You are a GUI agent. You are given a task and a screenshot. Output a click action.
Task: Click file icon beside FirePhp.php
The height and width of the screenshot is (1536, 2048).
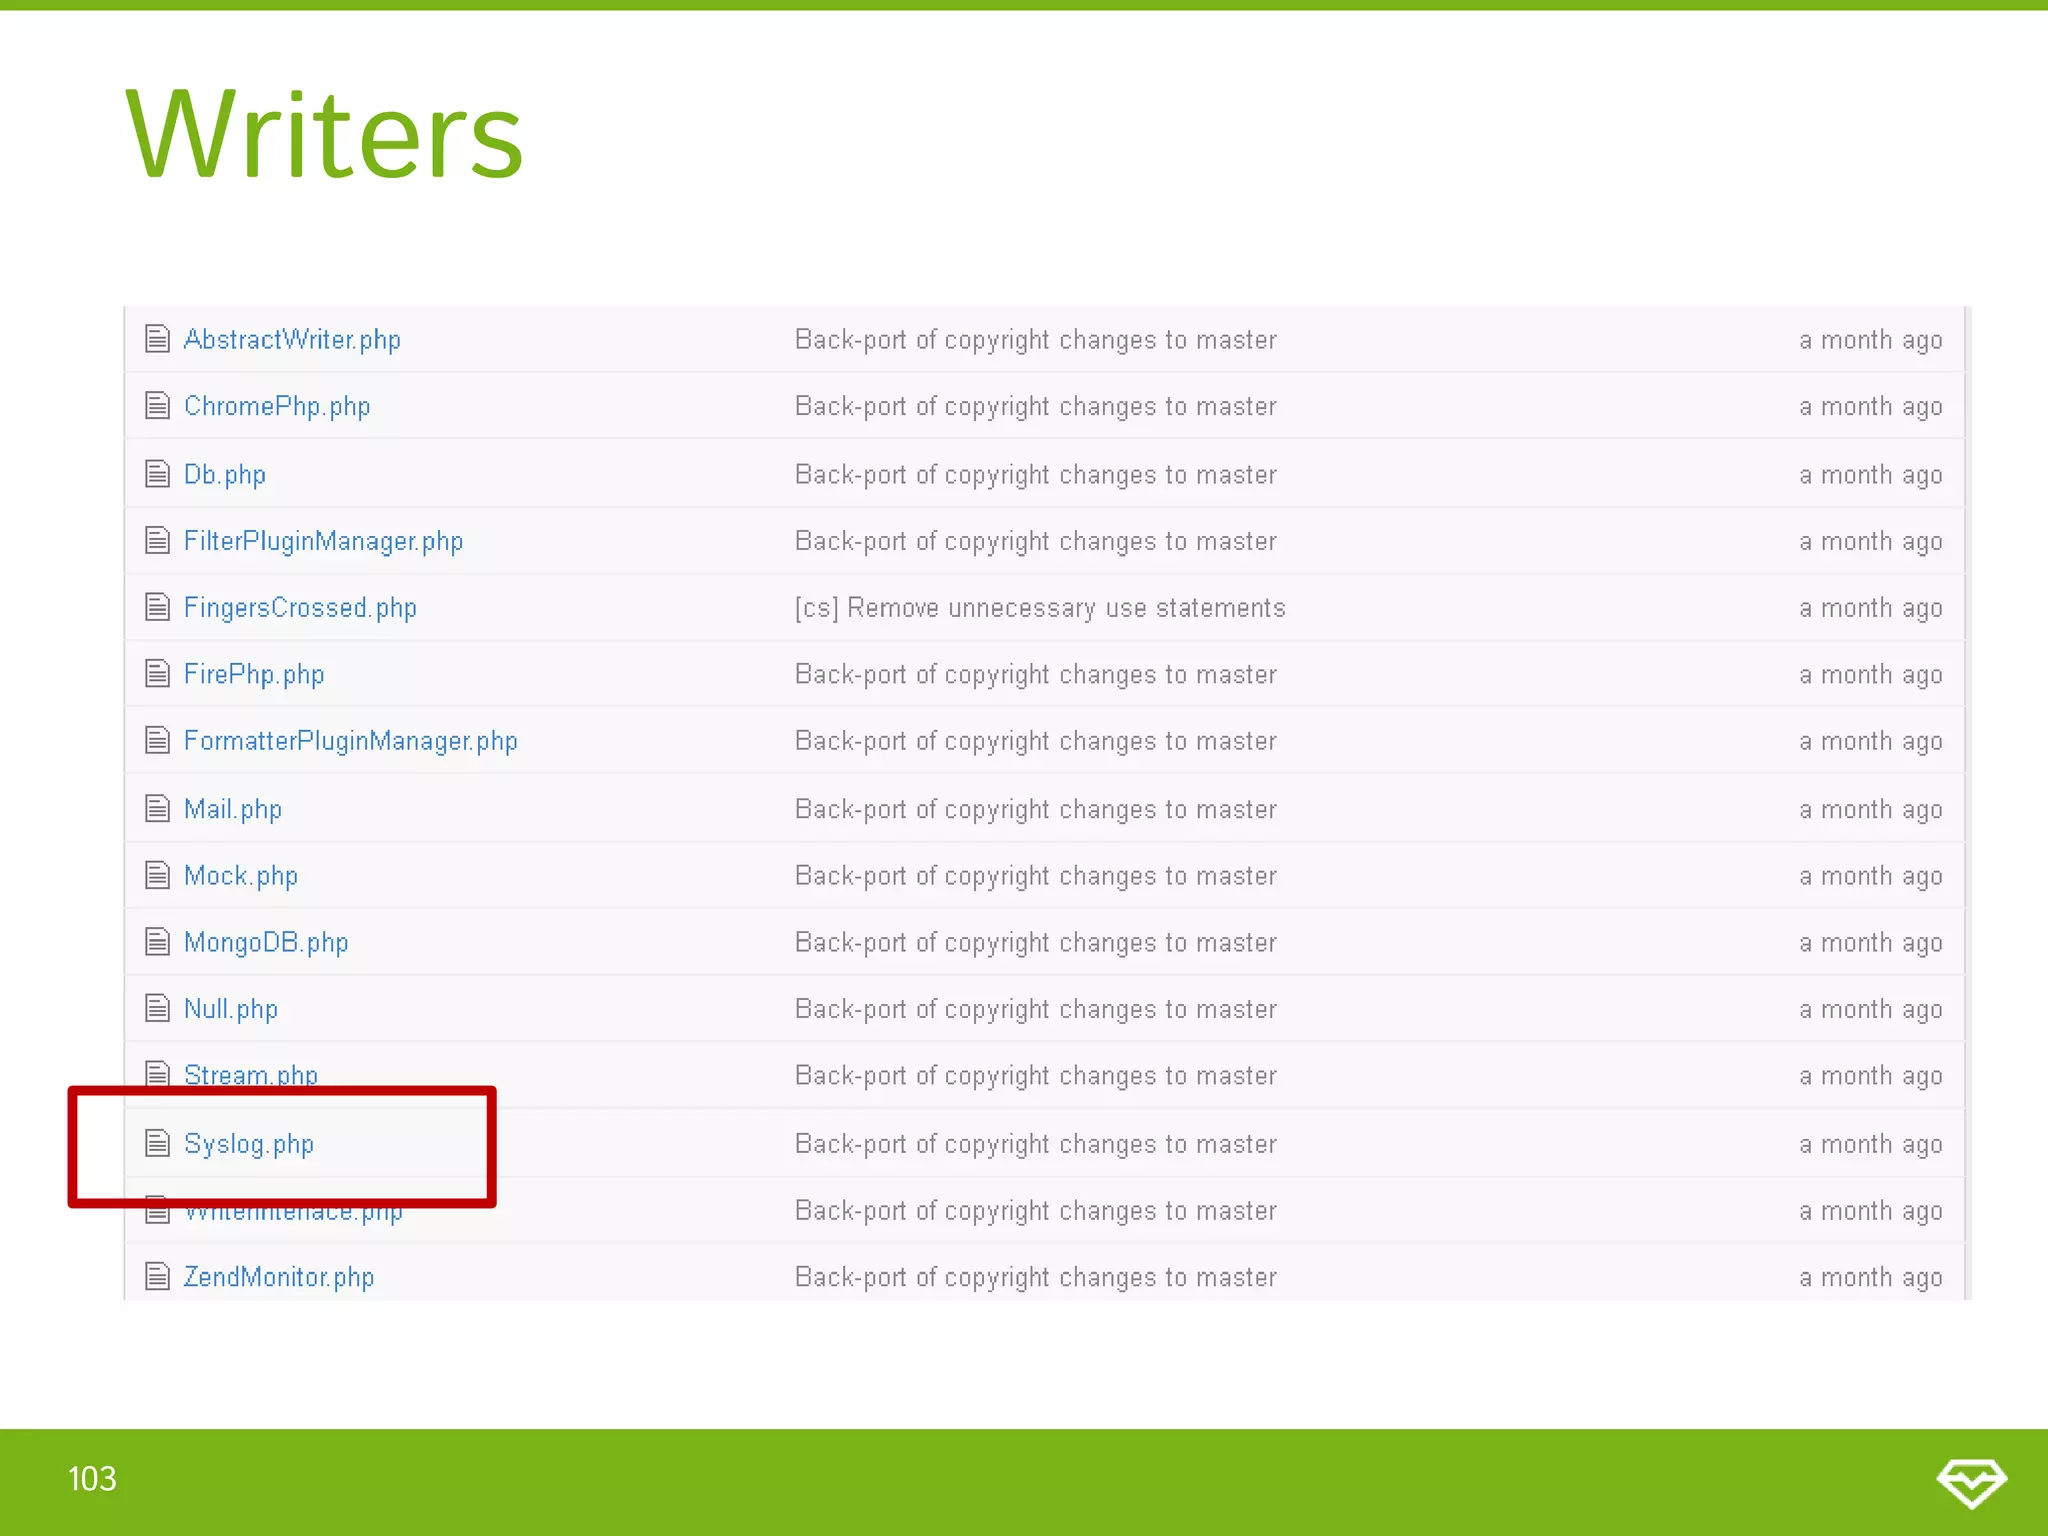tap(157, 674)
